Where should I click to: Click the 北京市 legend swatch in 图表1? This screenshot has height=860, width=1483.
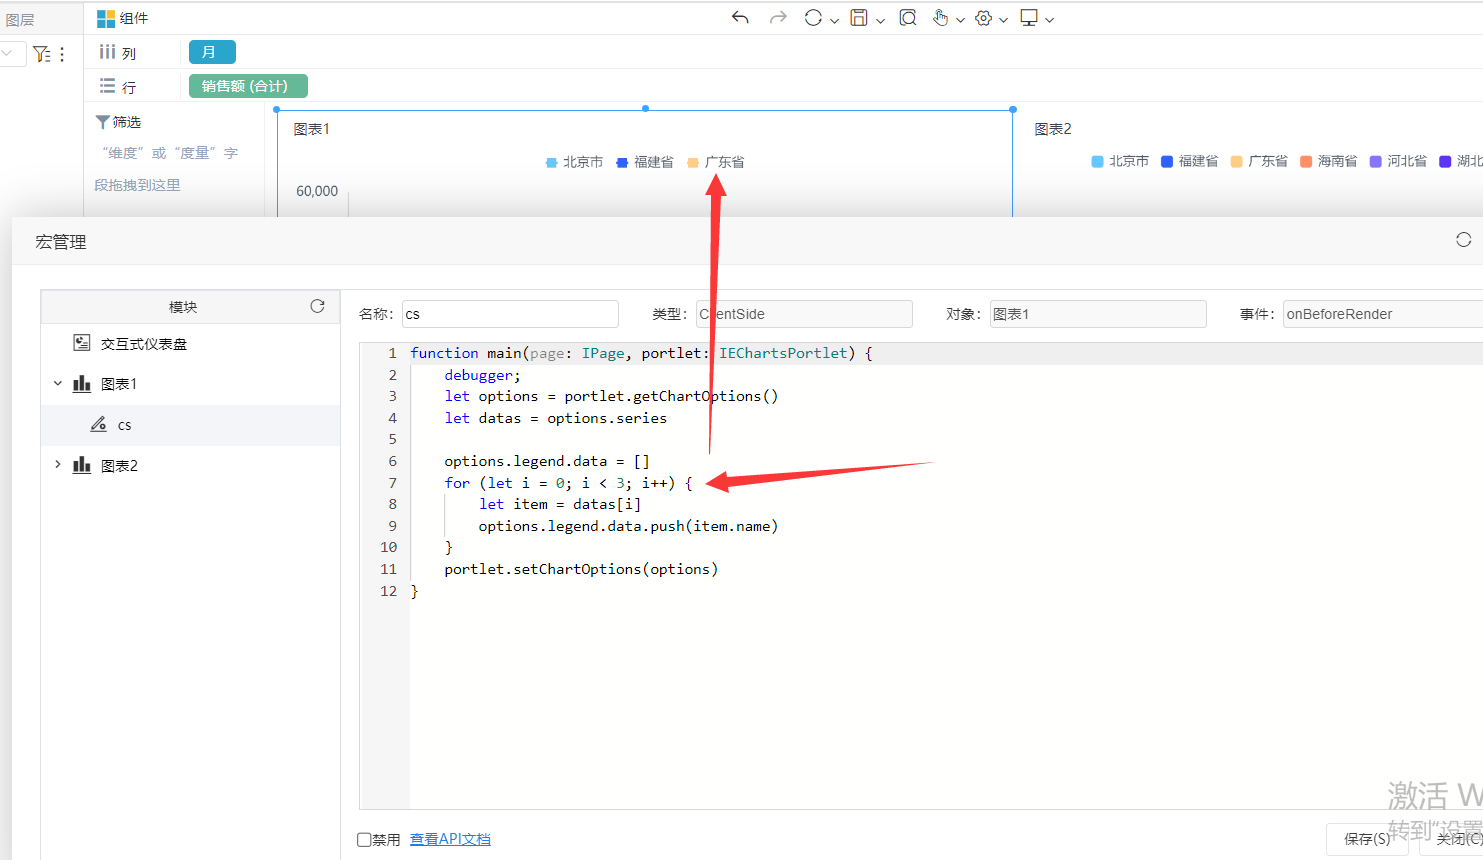pos(551,162)
